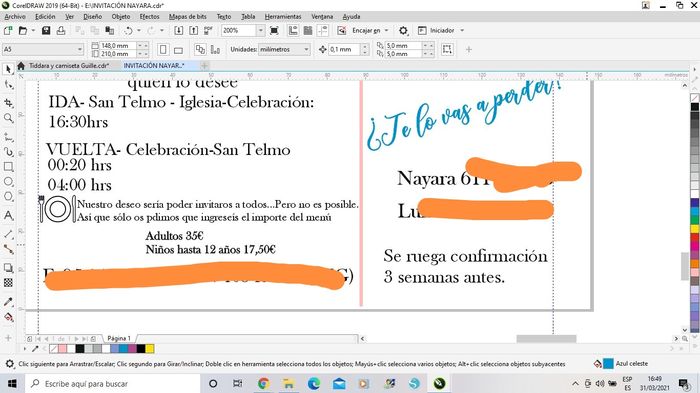Toggle show grid

308,30
